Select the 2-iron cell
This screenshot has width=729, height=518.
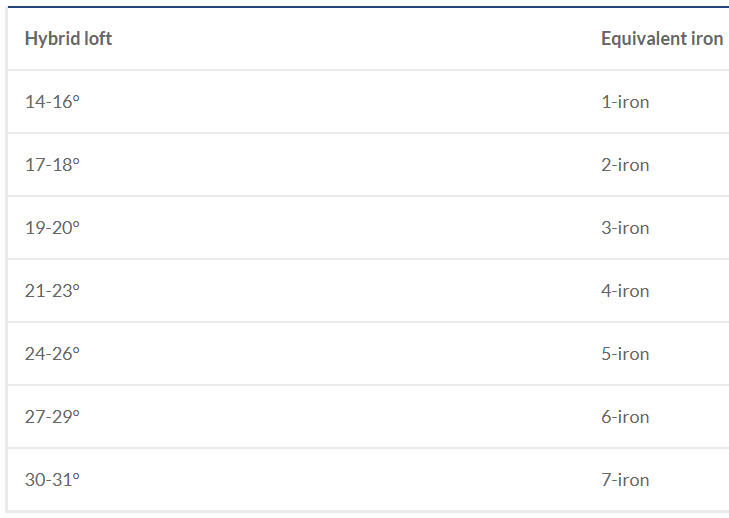click(625, 165)
